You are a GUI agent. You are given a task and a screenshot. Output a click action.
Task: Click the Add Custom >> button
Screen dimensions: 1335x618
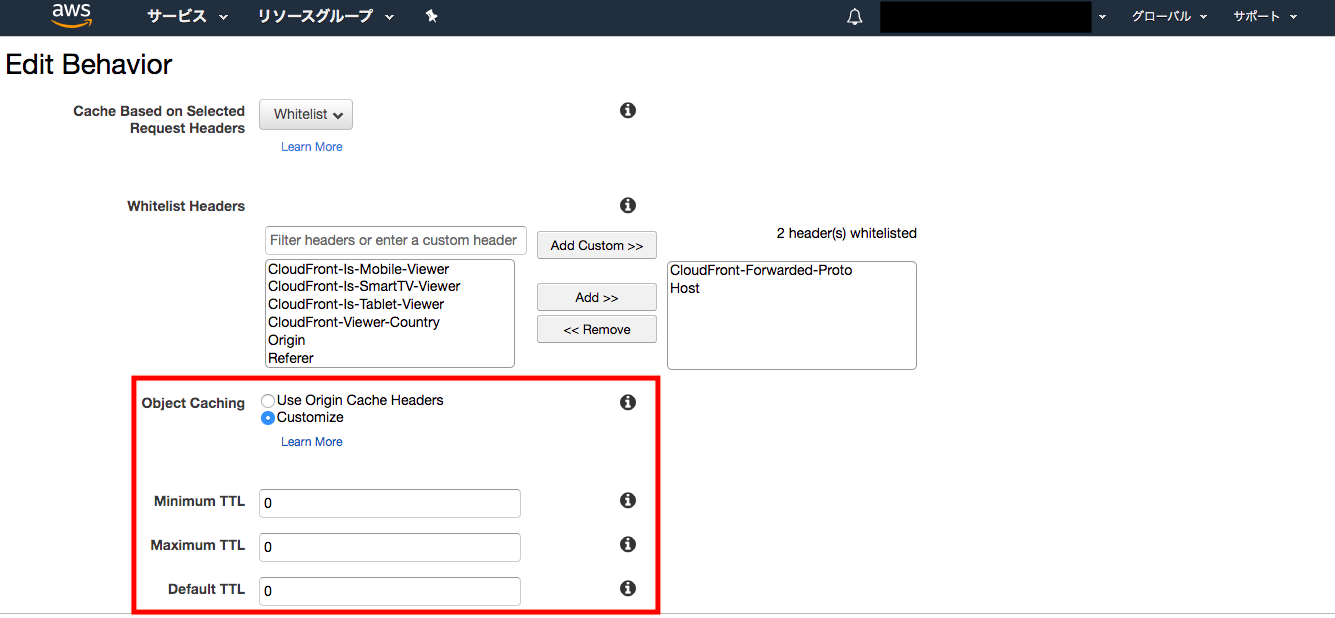(597, 245)
